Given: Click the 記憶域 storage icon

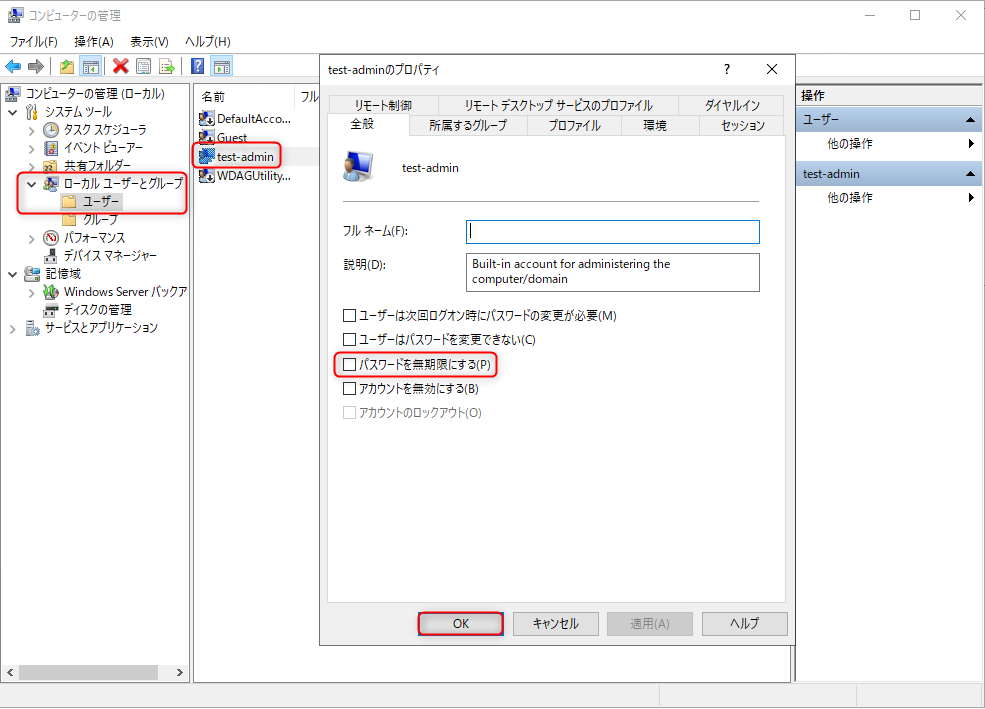Looking at the screenshot, I should (x=32, y=274).
